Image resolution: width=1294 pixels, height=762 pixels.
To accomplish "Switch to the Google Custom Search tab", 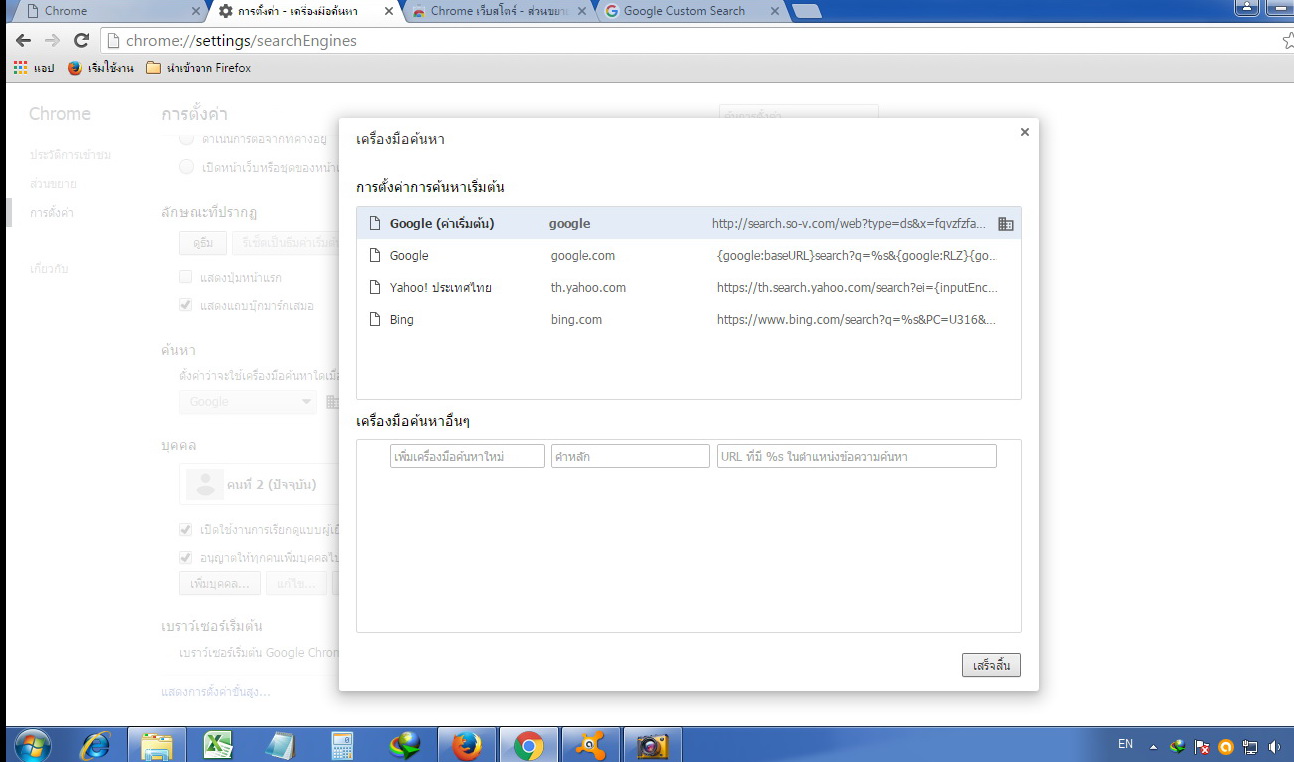I will 692,11.
